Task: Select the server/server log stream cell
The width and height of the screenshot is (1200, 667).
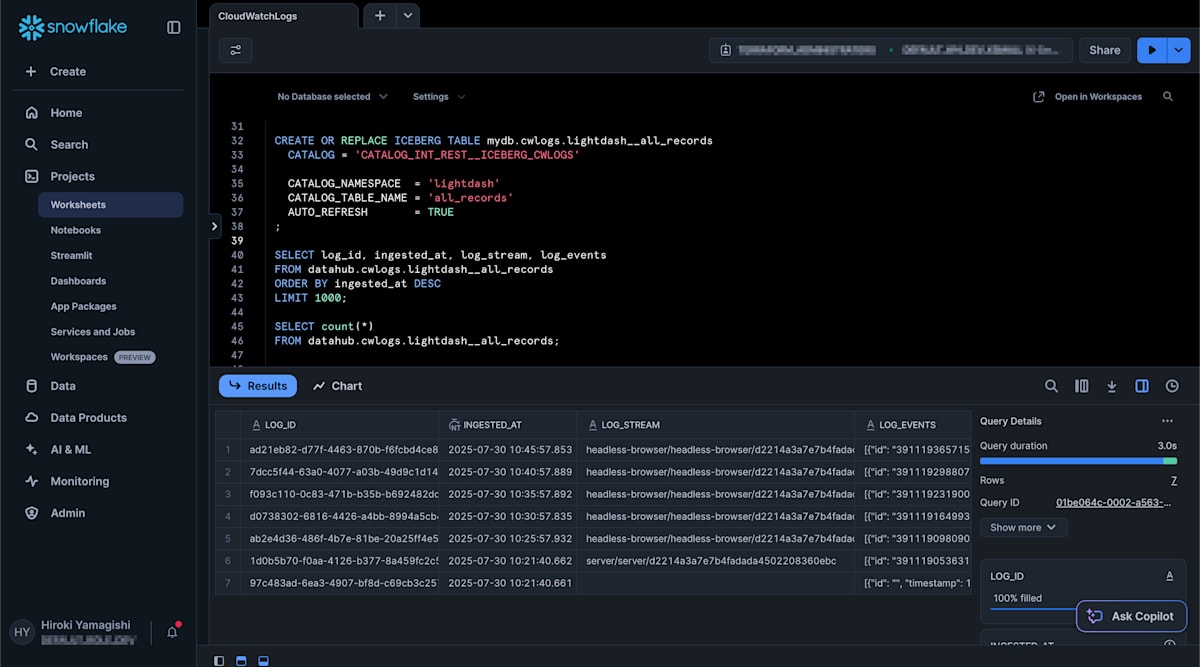Action: coord(716,560)
